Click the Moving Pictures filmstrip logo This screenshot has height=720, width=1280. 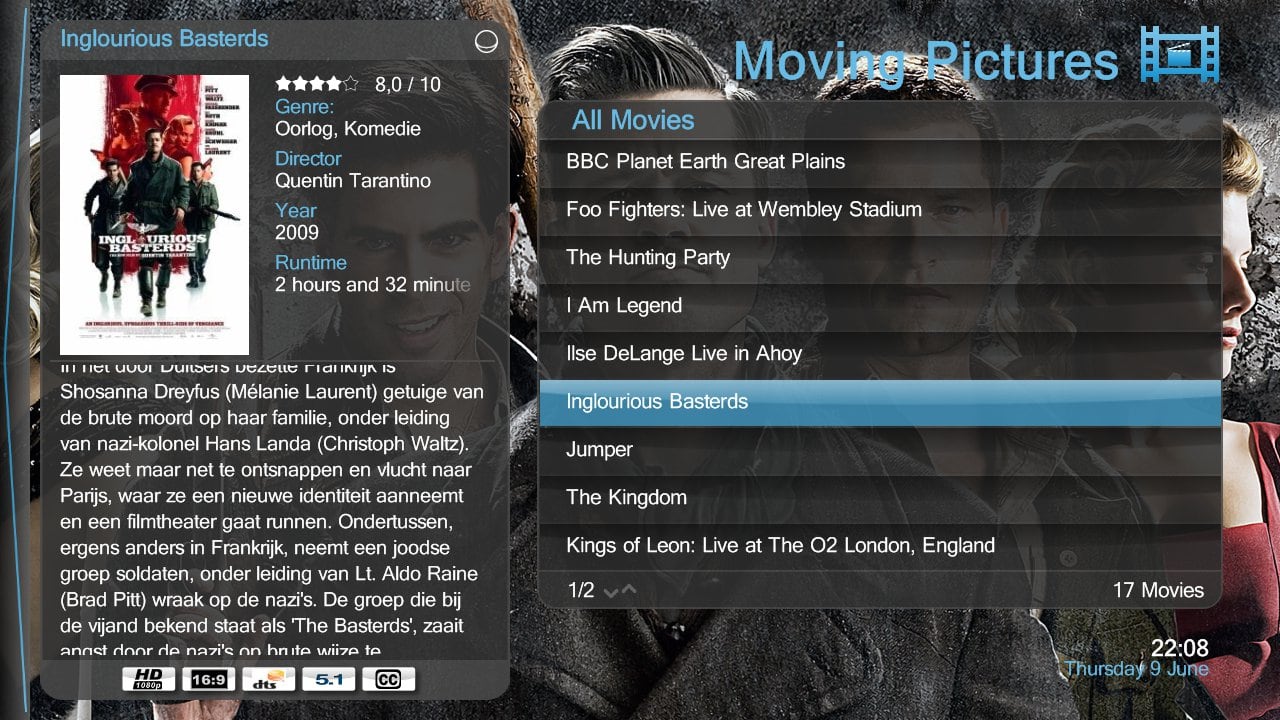[x=1180, y=54]
